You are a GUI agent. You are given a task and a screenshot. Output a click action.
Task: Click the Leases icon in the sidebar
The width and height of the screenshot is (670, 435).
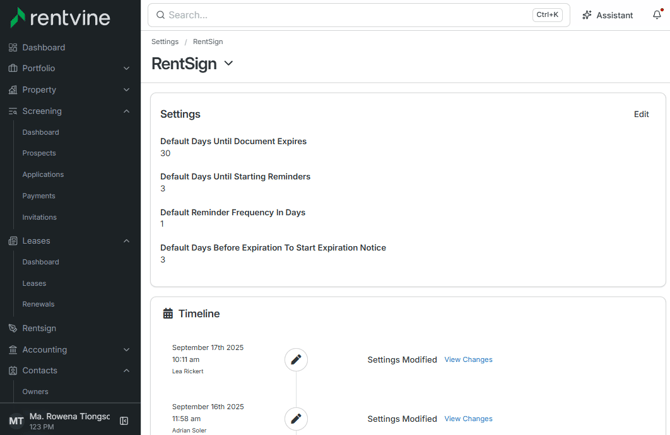[x=13, y=241]
